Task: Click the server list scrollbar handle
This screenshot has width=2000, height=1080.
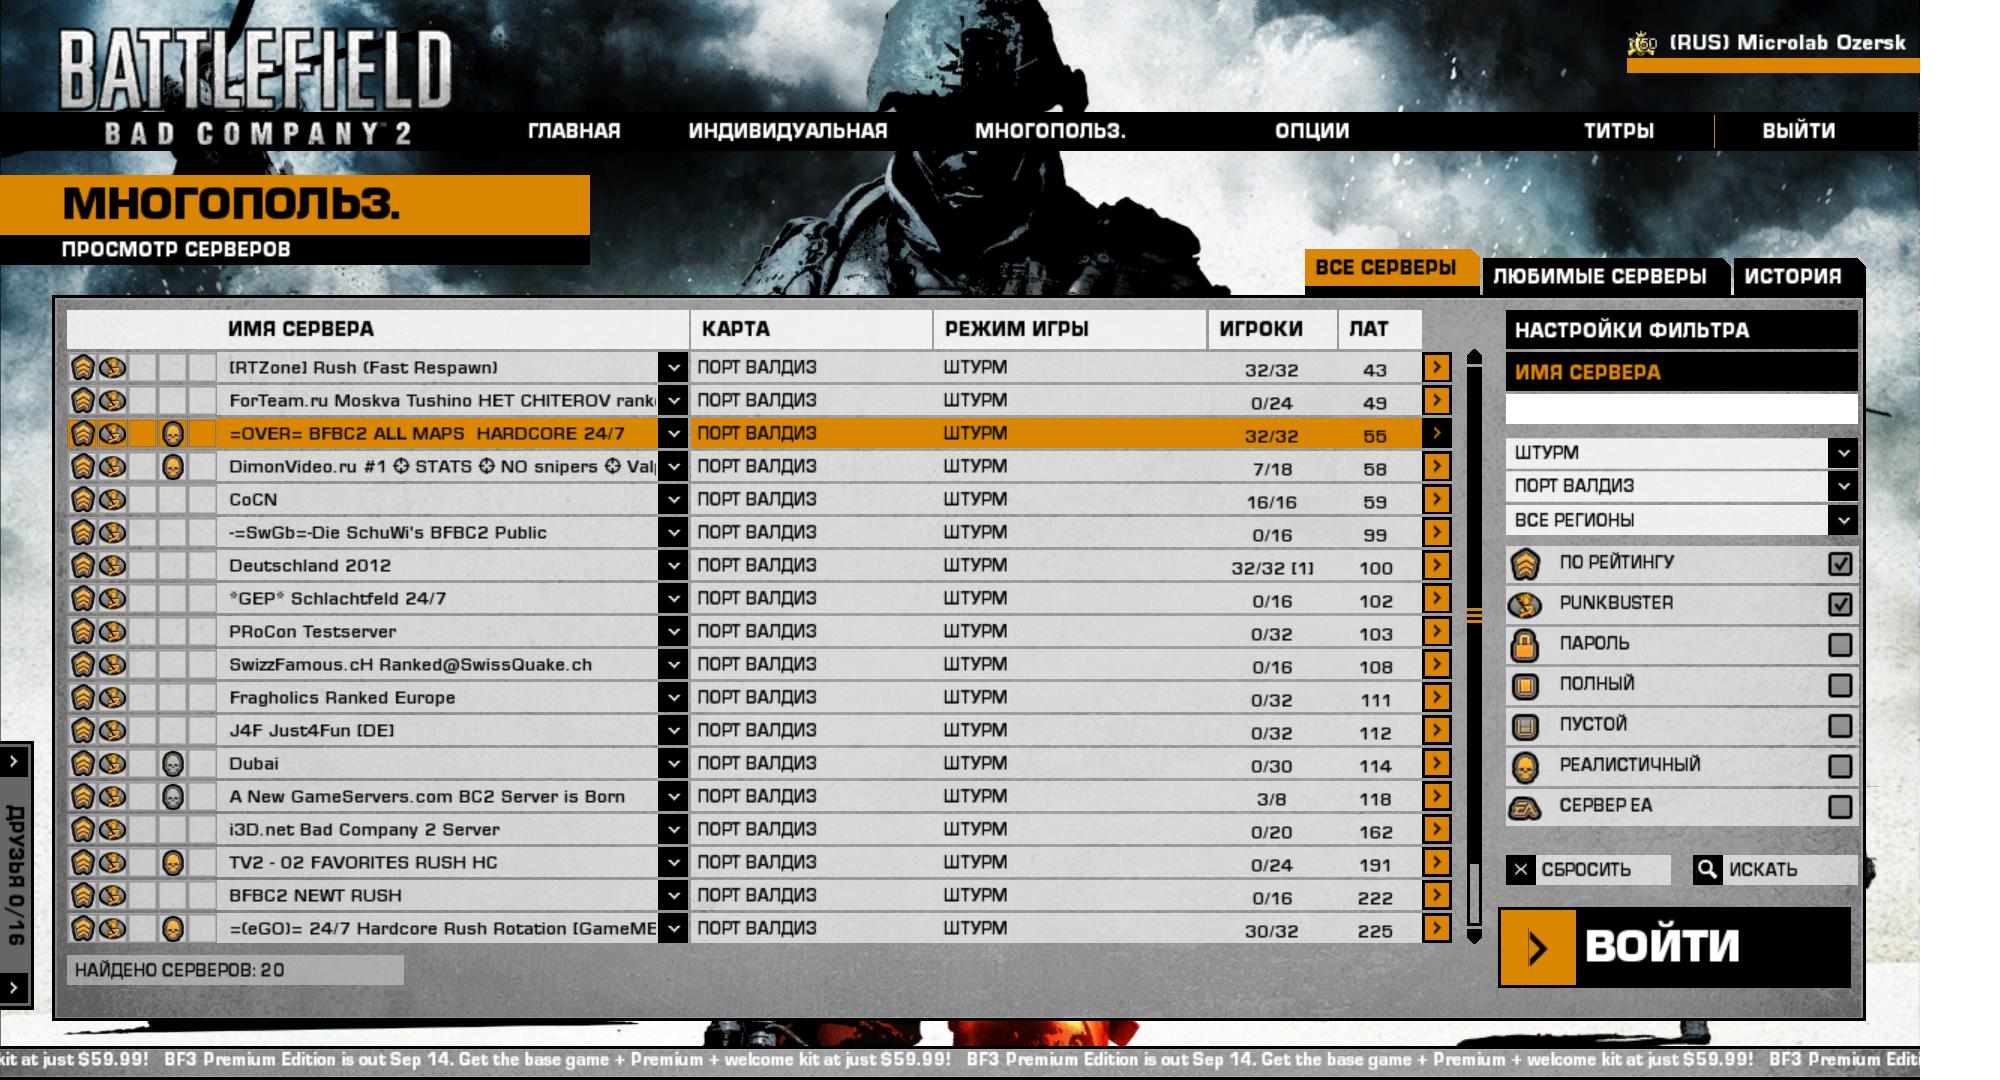Action: coord(1474,616)
